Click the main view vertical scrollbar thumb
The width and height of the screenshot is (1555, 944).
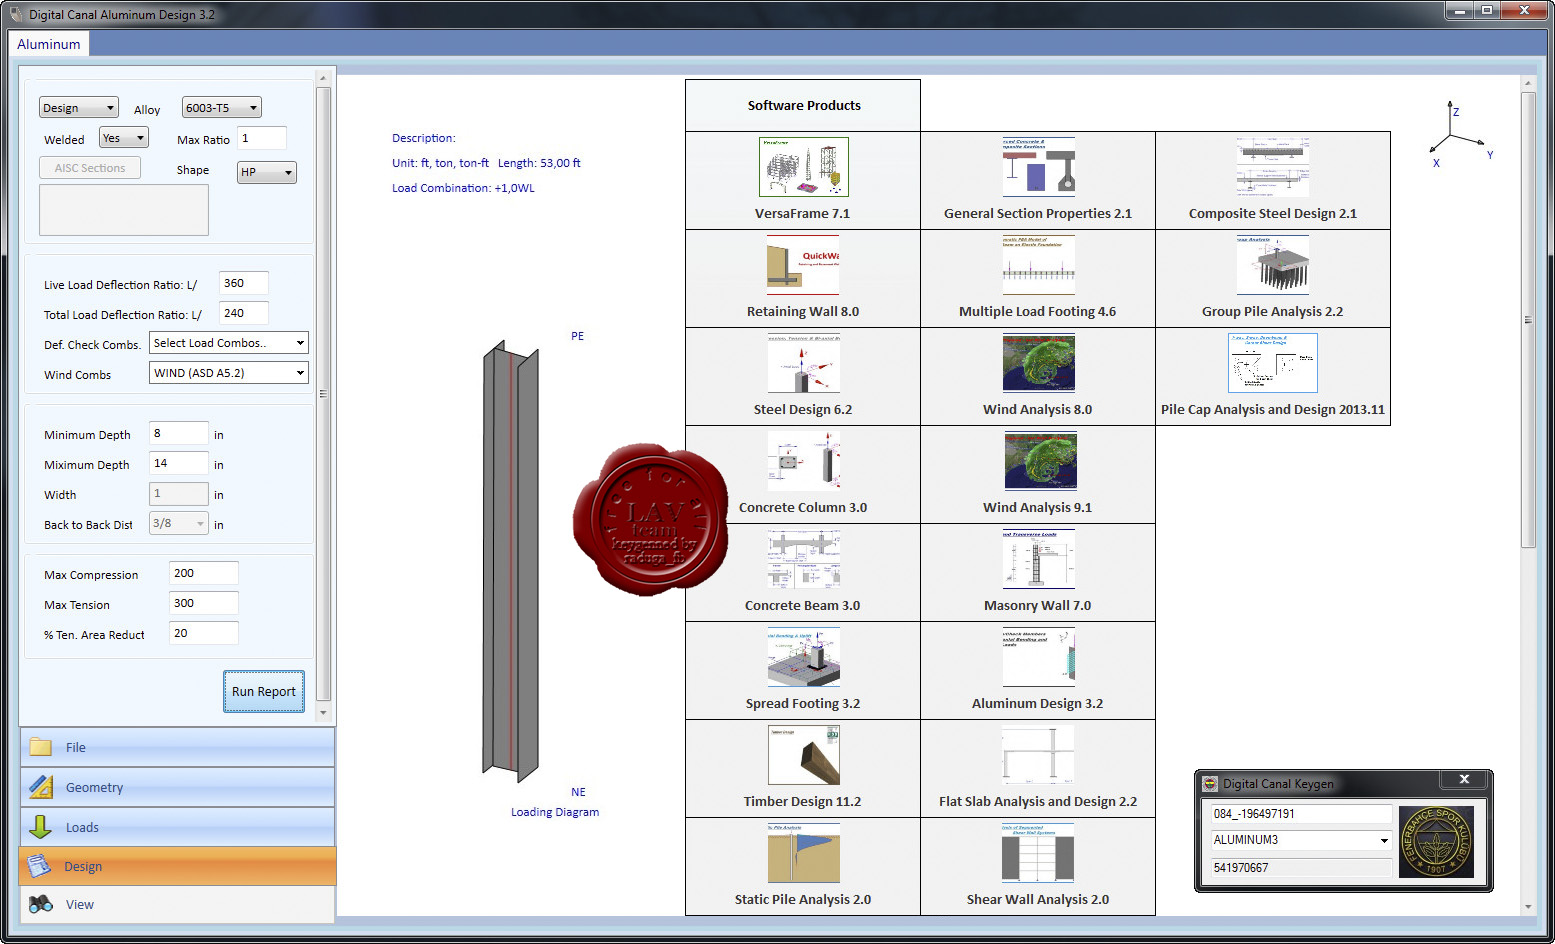click(x=1528, y=320)
